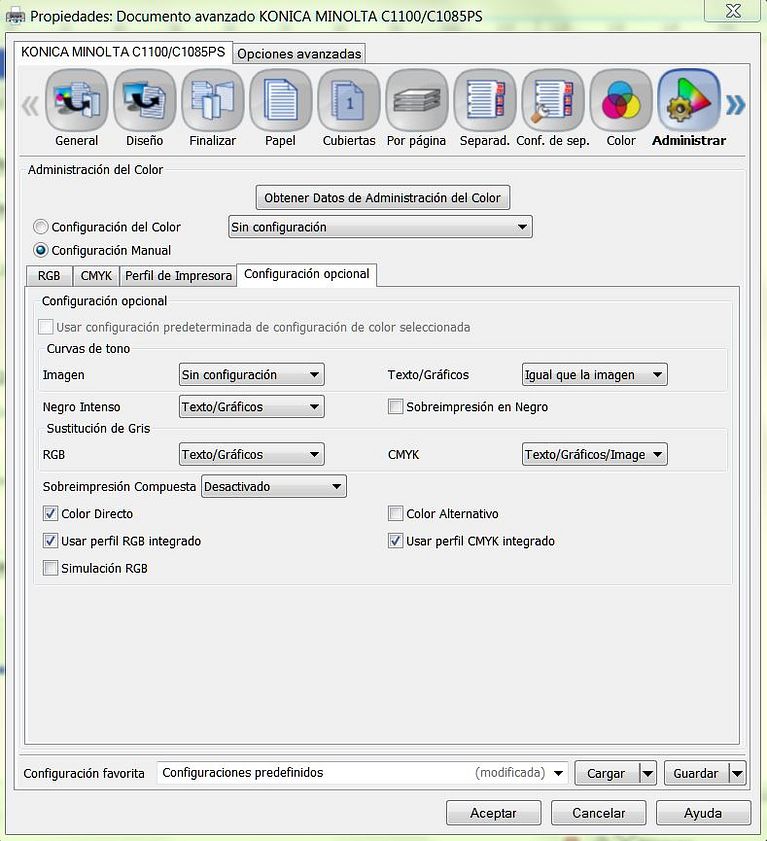Open the General settings icon

[x=77, y=101]
